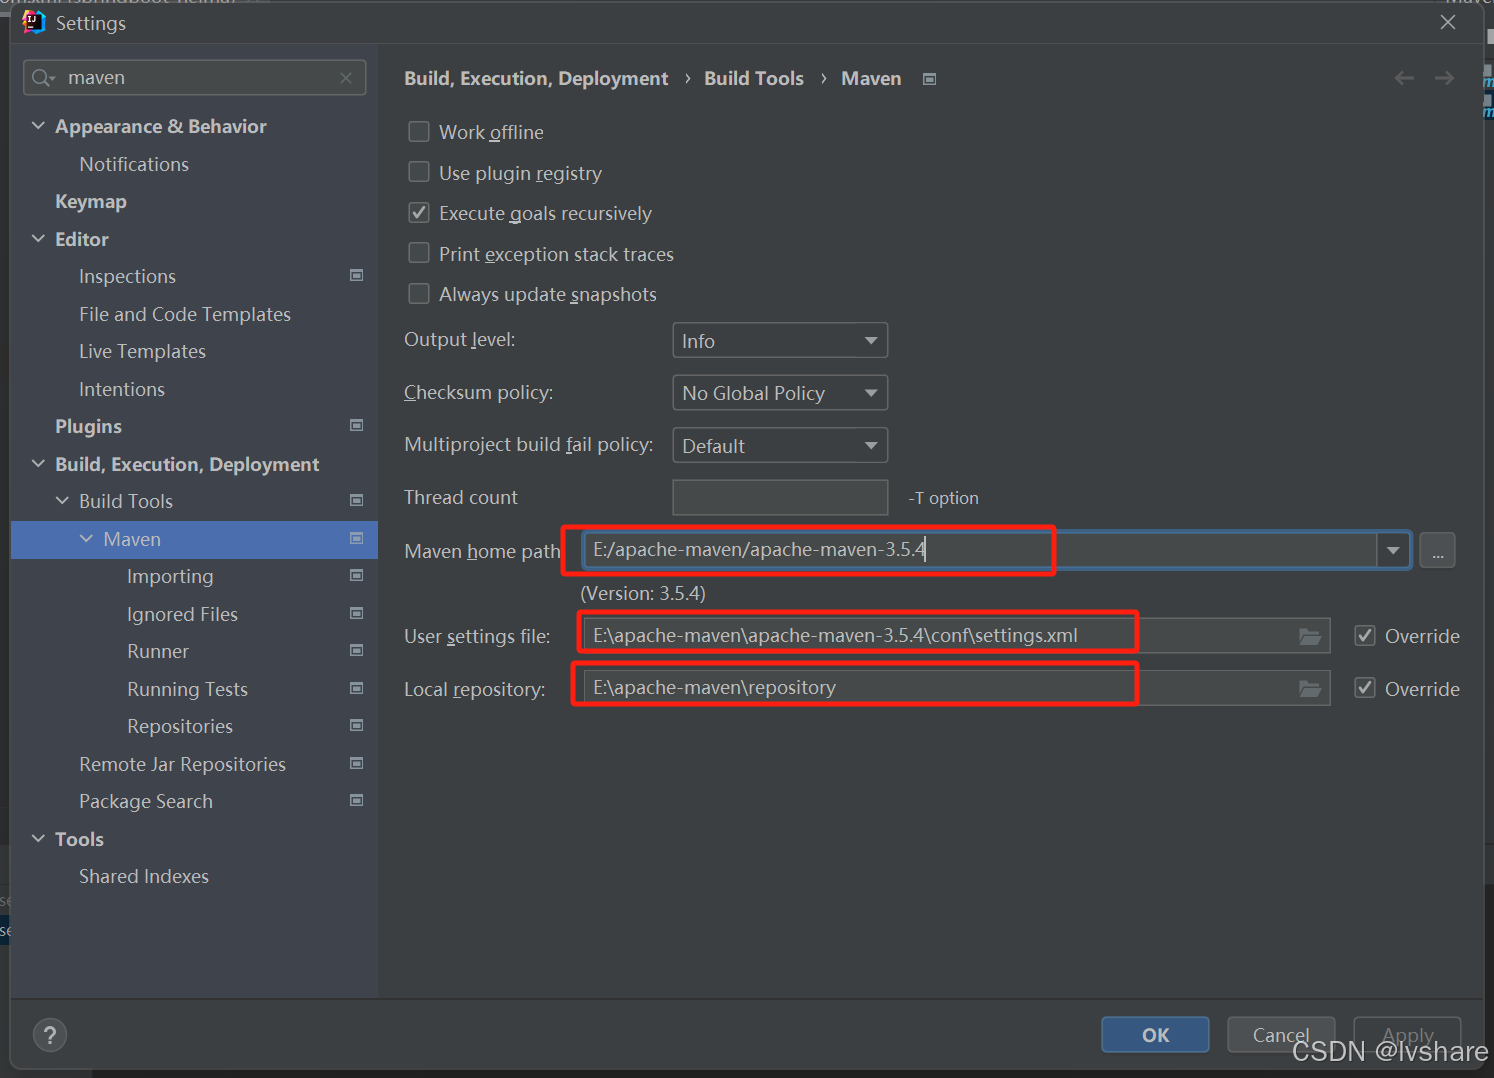Open the Live Templates page
This screenshot has width=1494, height=1078.
pyautogui.click(x=142, y=351)
